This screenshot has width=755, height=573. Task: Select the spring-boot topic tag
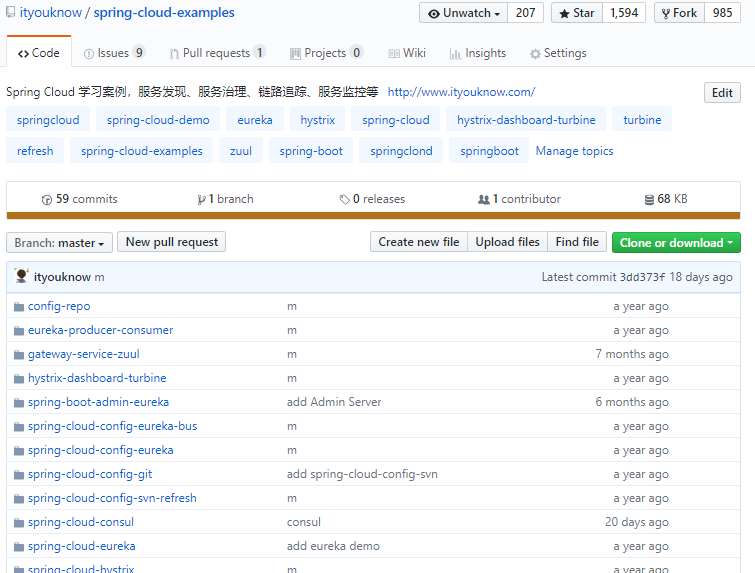[x=311, y=151]
